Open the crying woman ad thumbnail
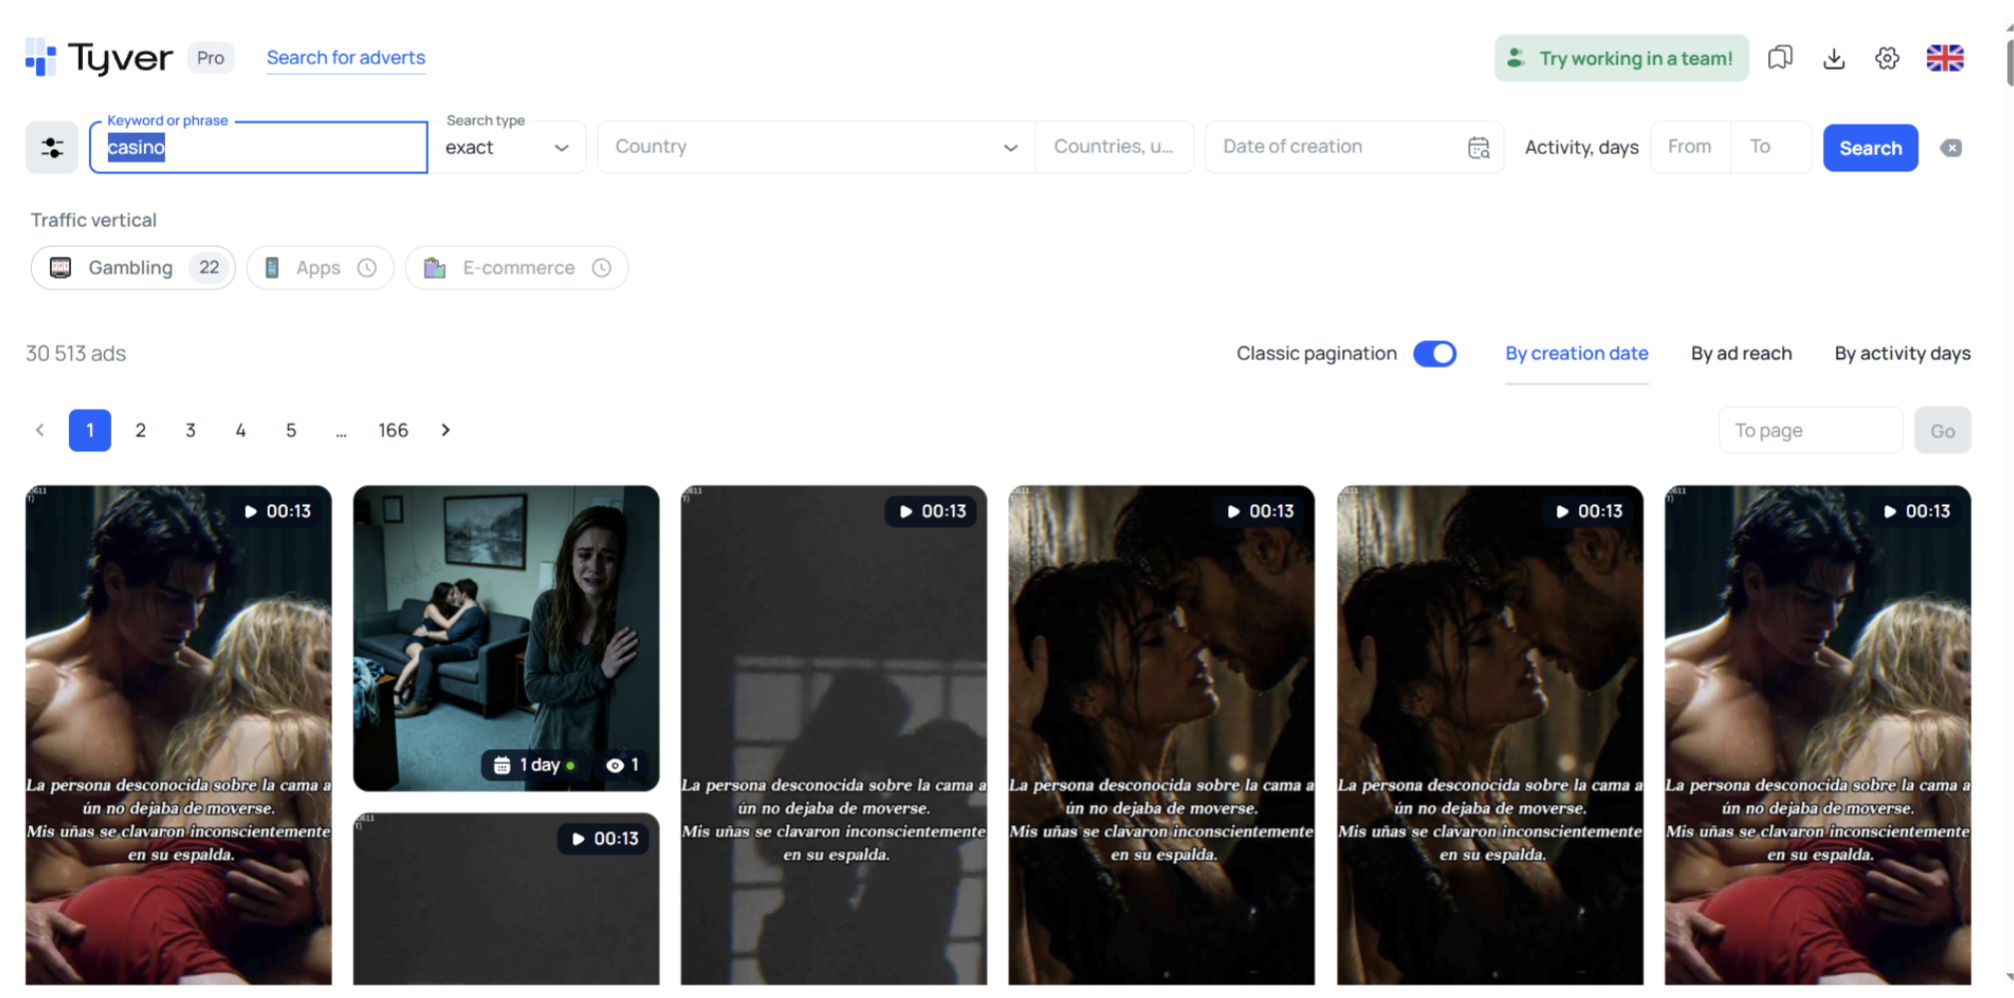 [x=506, y=638]
